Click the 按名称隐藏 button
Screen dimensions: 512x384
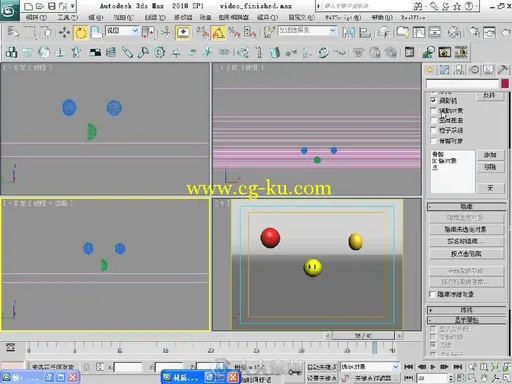pyautogui.click(x=466, y=241)
